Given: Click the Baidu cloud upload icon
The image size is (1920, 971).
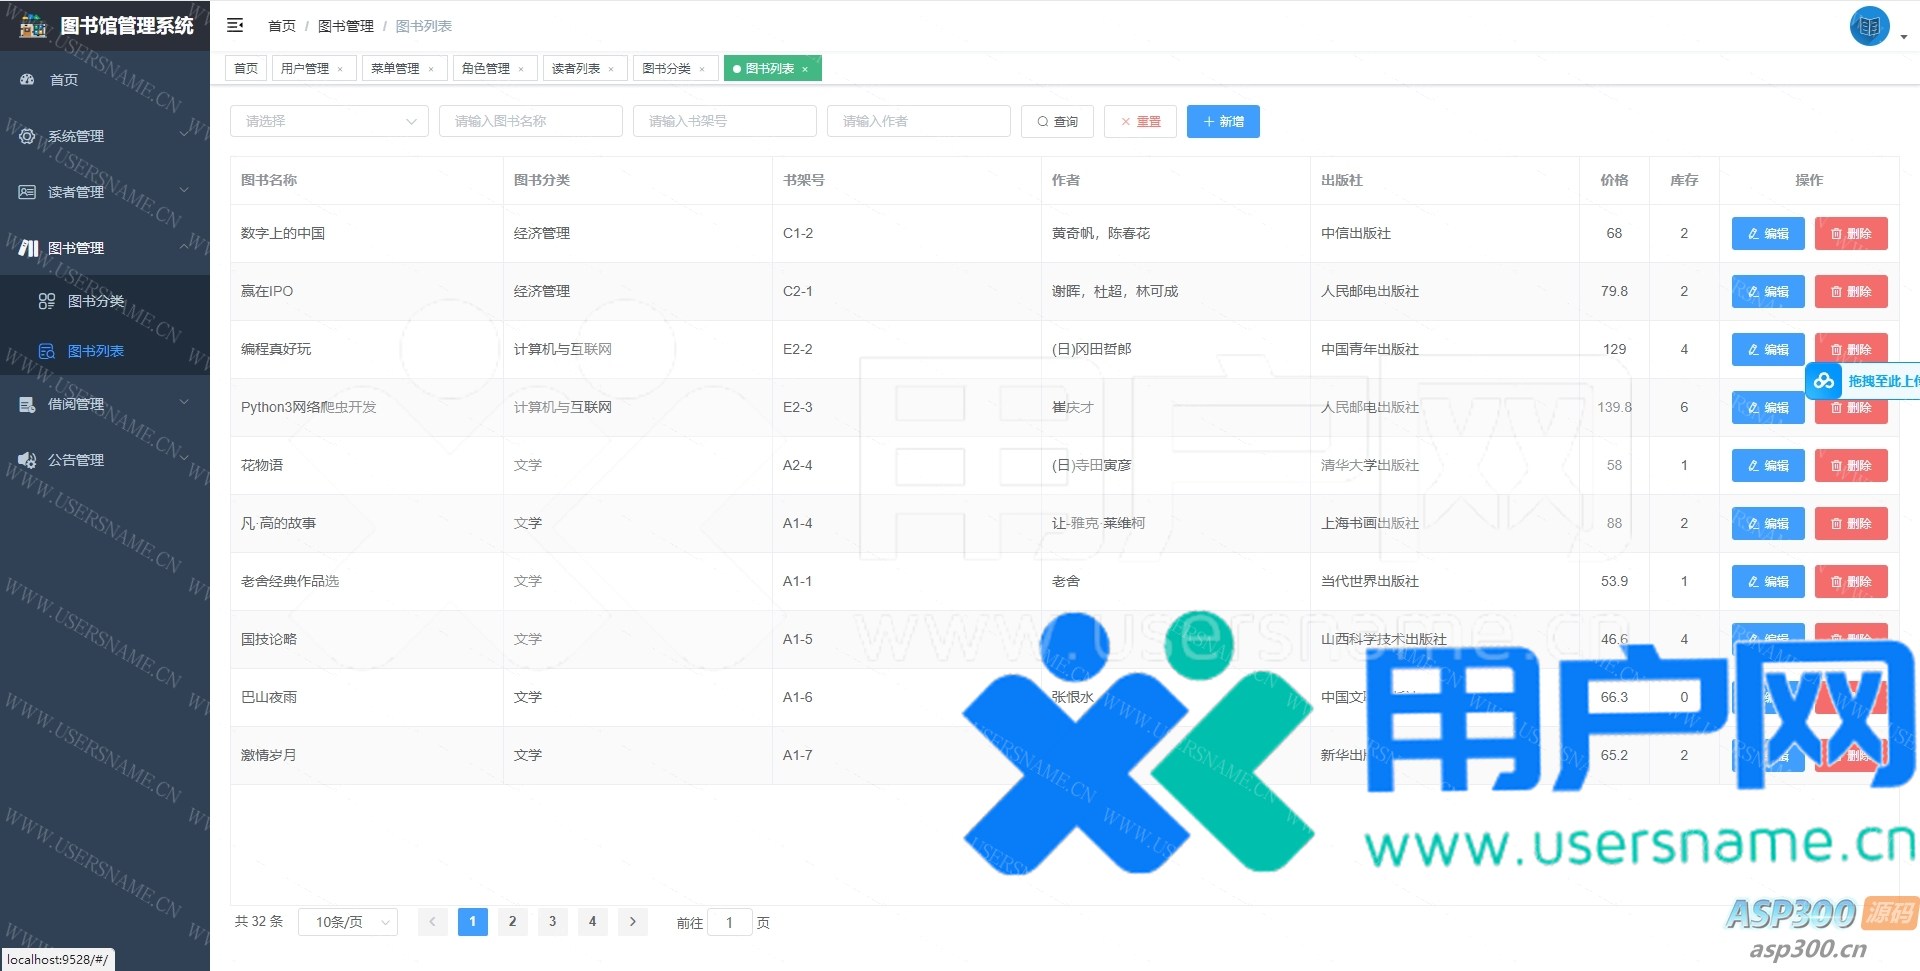Looking at the screenshot, I should click(x=1824, y=381).
